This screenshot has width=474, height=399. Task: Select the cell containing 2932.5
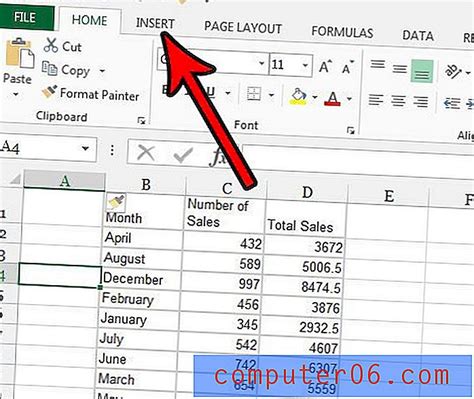(x=300, y=328)
